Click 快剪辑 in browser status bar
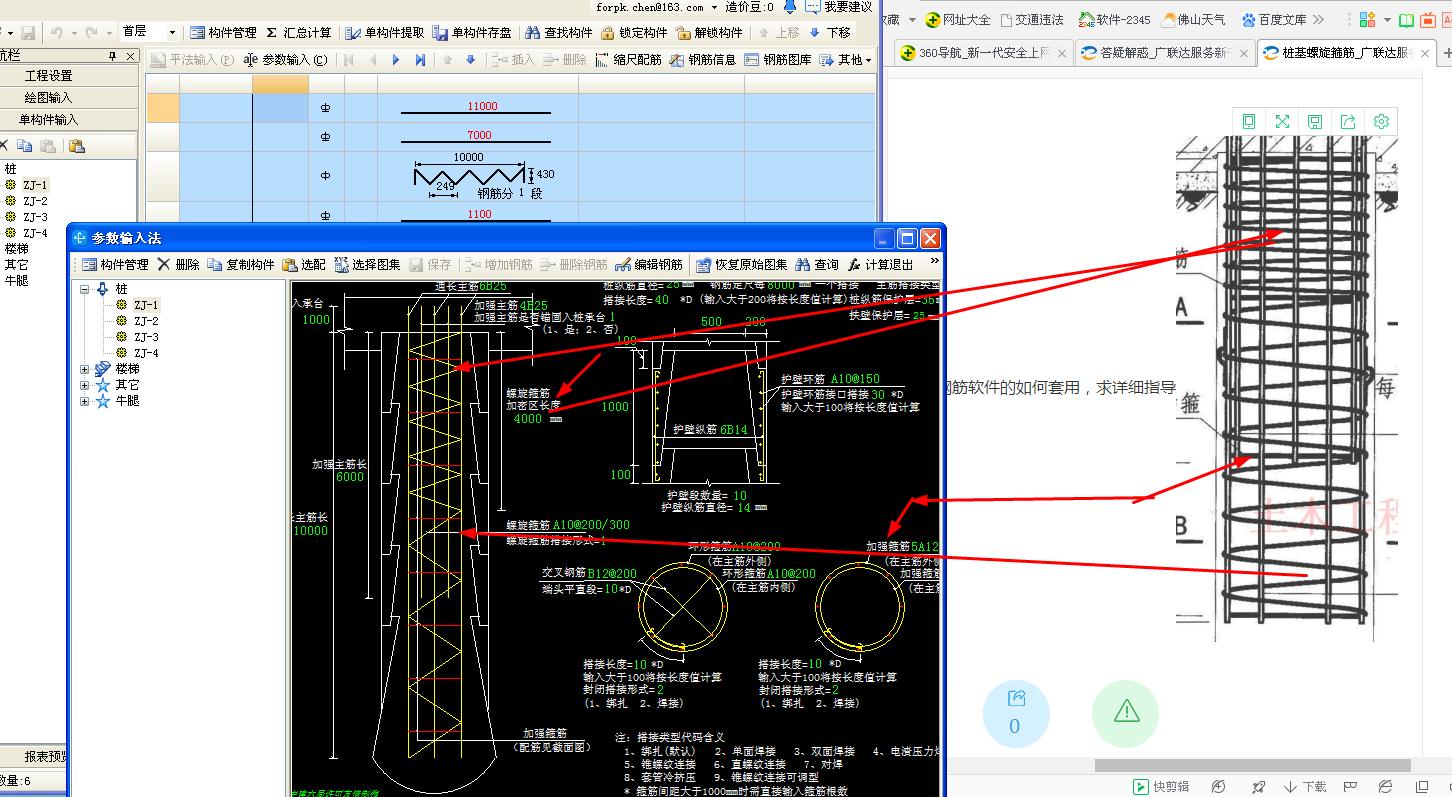The width and height of the screenshot is (1452, 797). point(1160,787)
